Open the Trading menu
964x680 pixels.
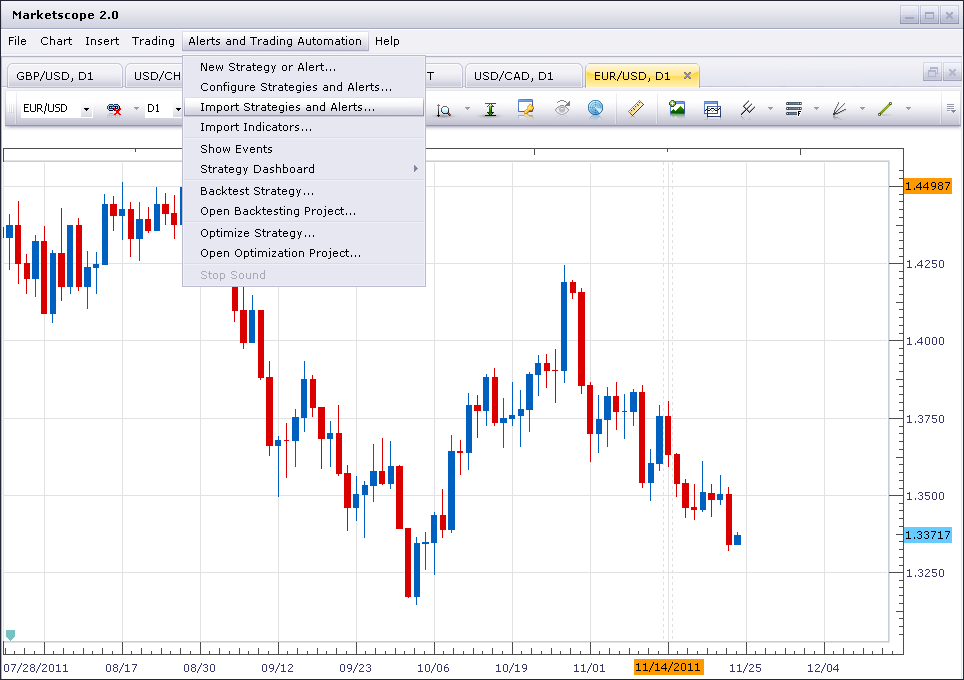(153, 41)
